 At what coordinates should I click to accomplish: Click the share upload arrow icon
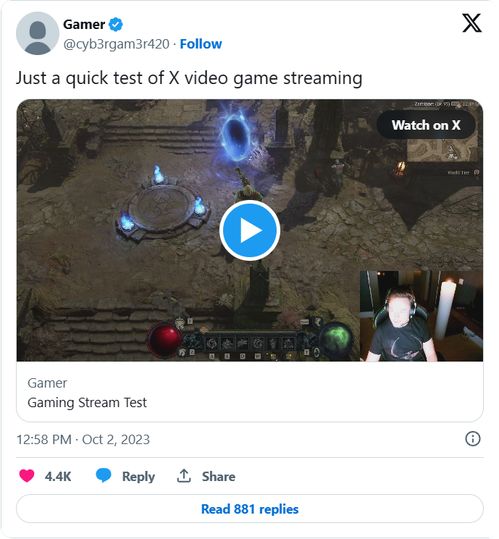coord(184,476)
